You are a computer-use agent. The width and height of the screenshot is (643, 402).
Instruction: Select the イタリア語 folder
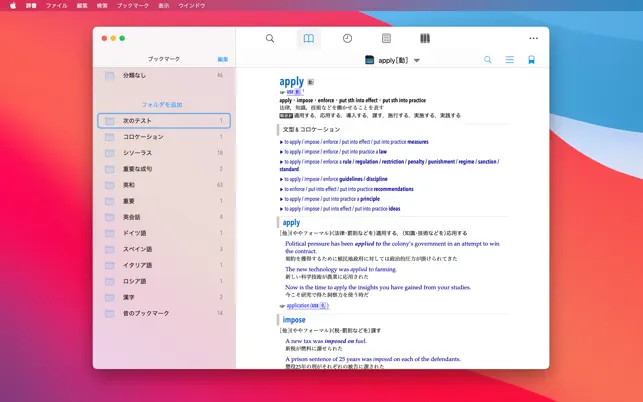(164, 265)
